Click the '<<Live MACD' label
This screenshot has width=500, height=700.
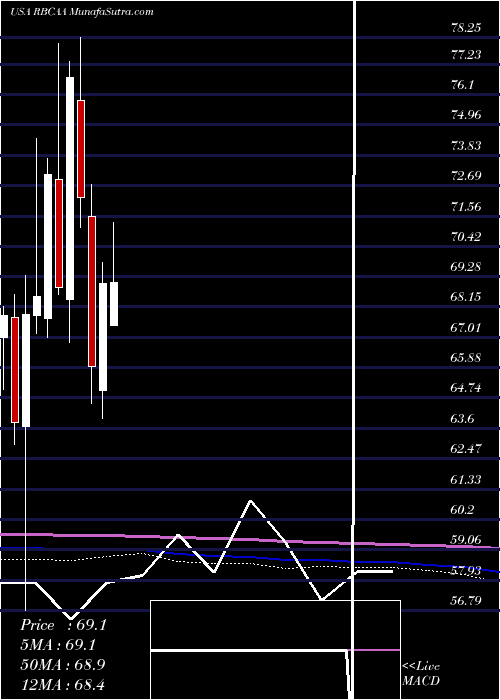click(421, 674)
